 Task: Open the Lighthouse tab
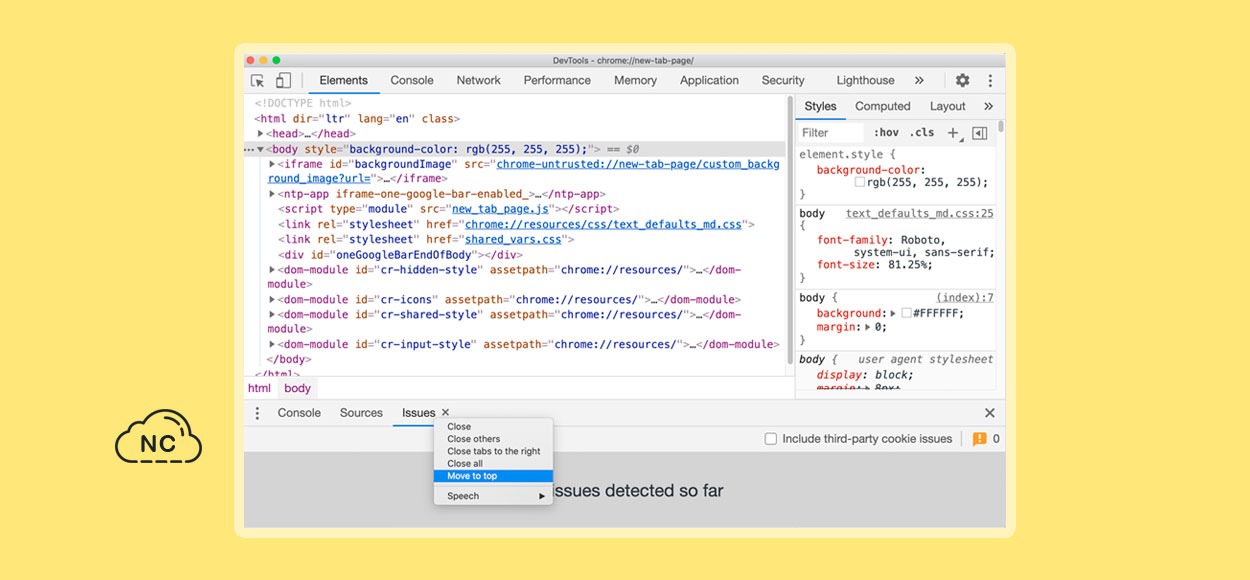click(865, 81)
